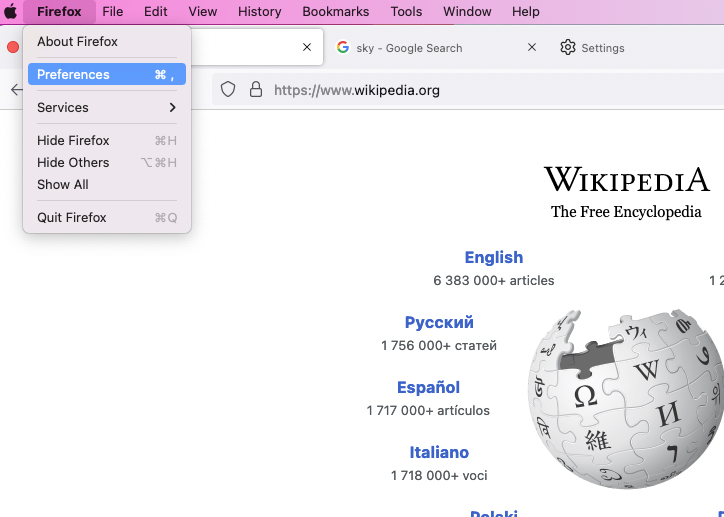Open the English Wikipedia link
The width and height of the screenshot is (724, 517).
tap(494, 258)
